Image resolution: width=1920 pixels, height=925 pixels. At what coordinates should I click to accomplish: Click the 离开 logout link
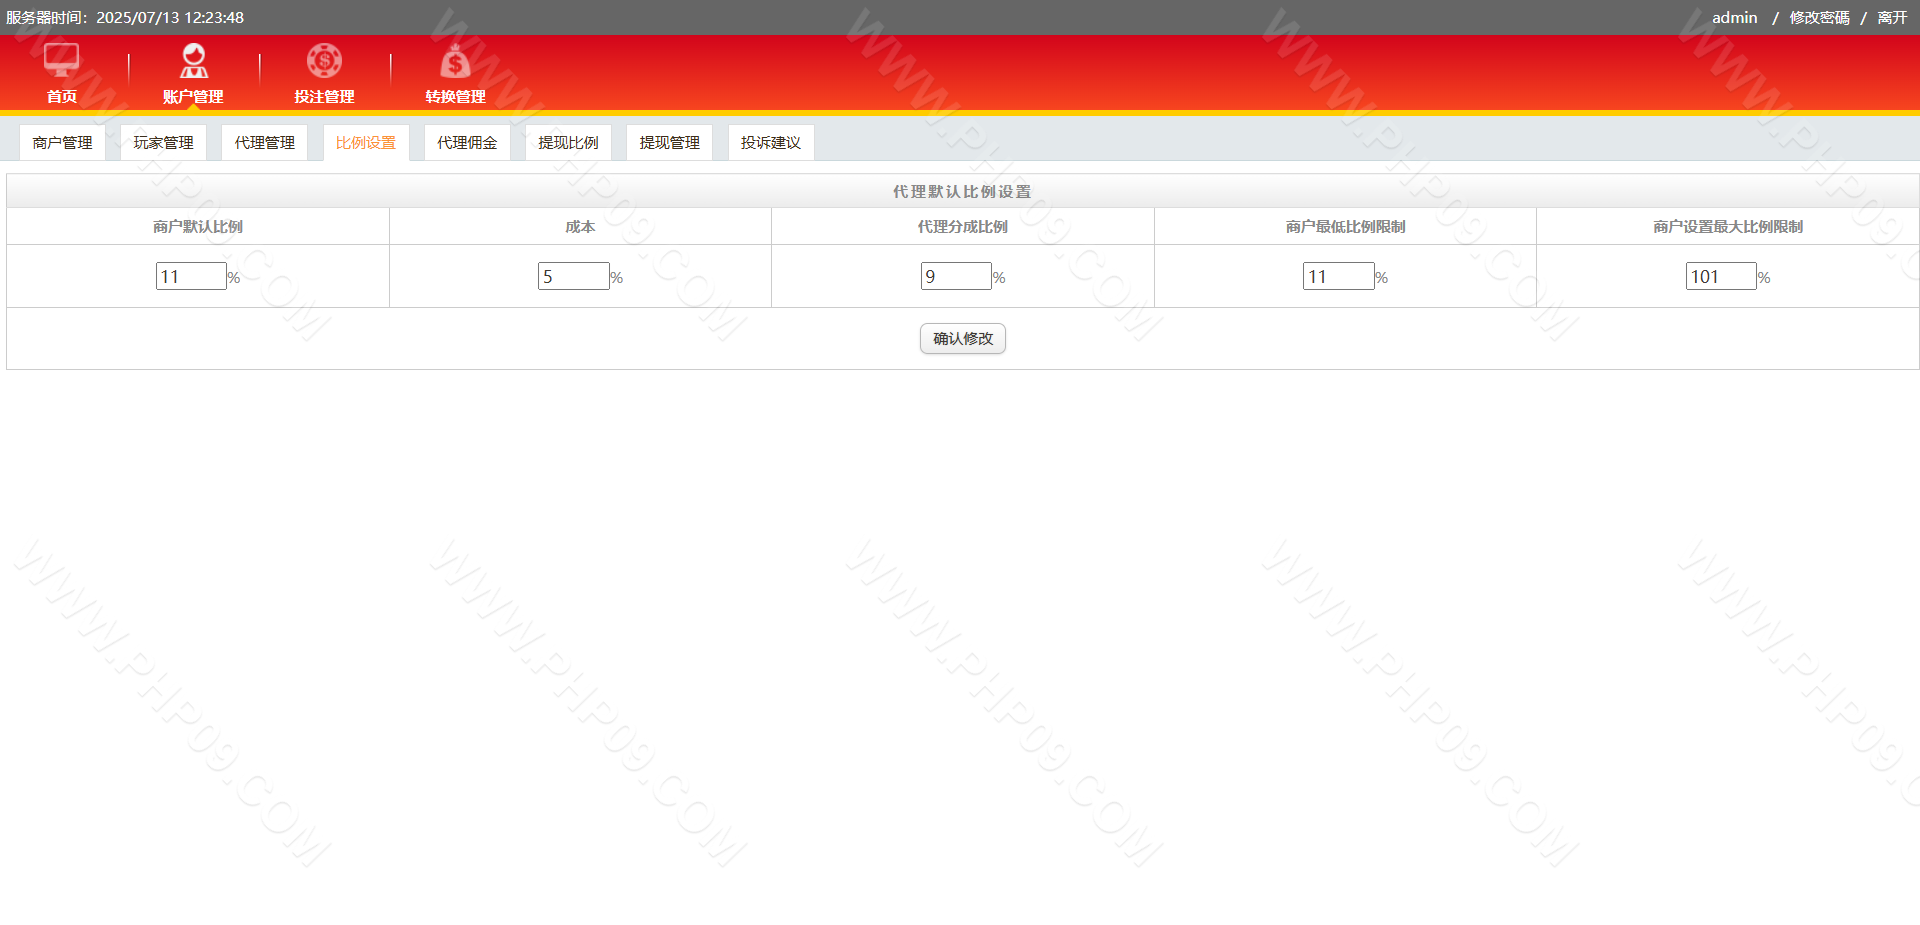tap(1892, 18)
